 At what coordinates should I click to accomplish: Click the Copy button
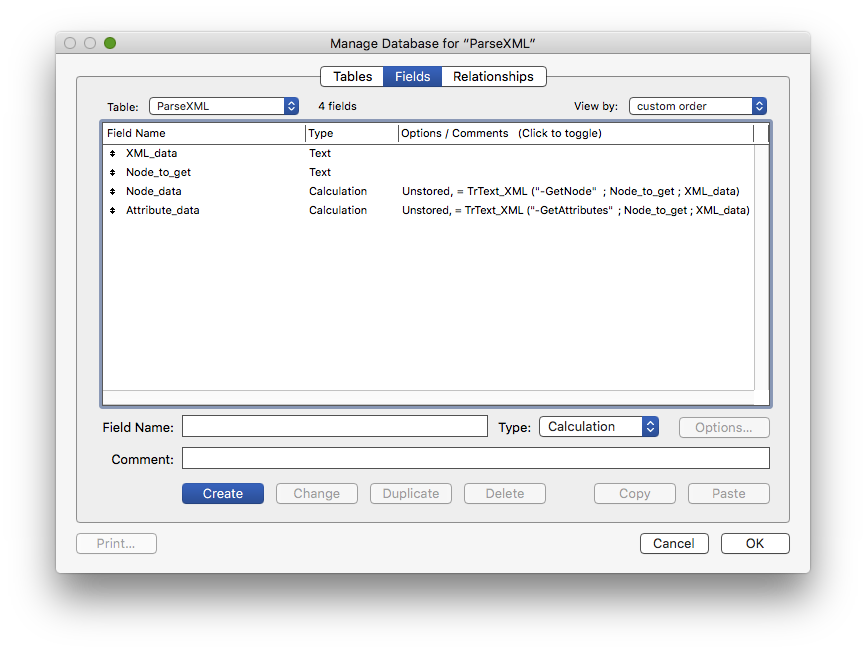point(635,493)
